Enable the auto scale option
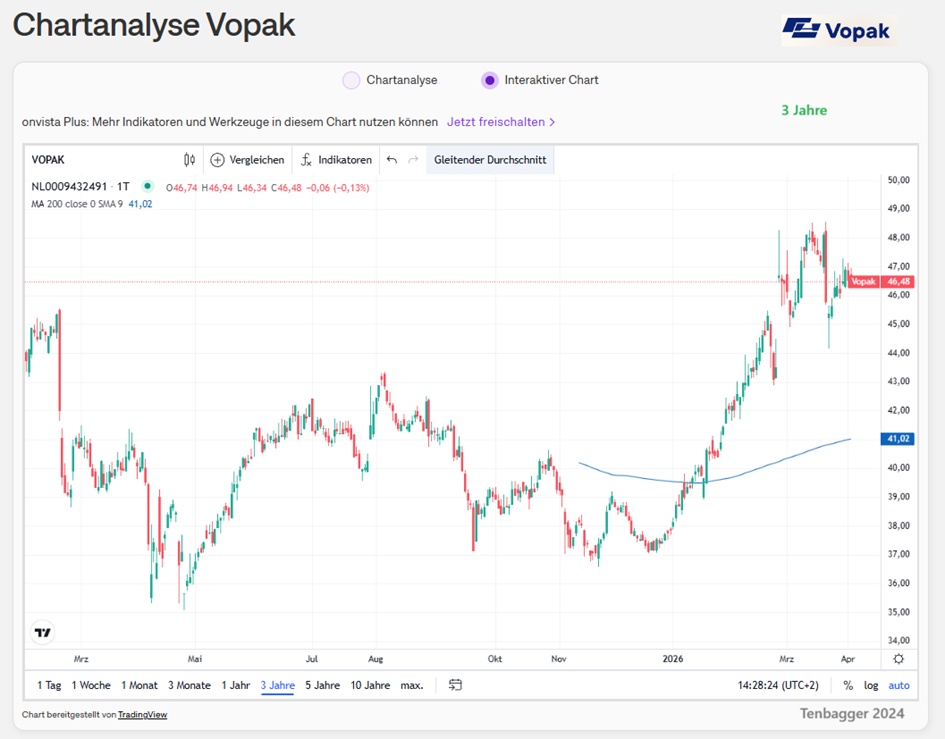Viewport: 945px width, 739px height. pos(899,685)
